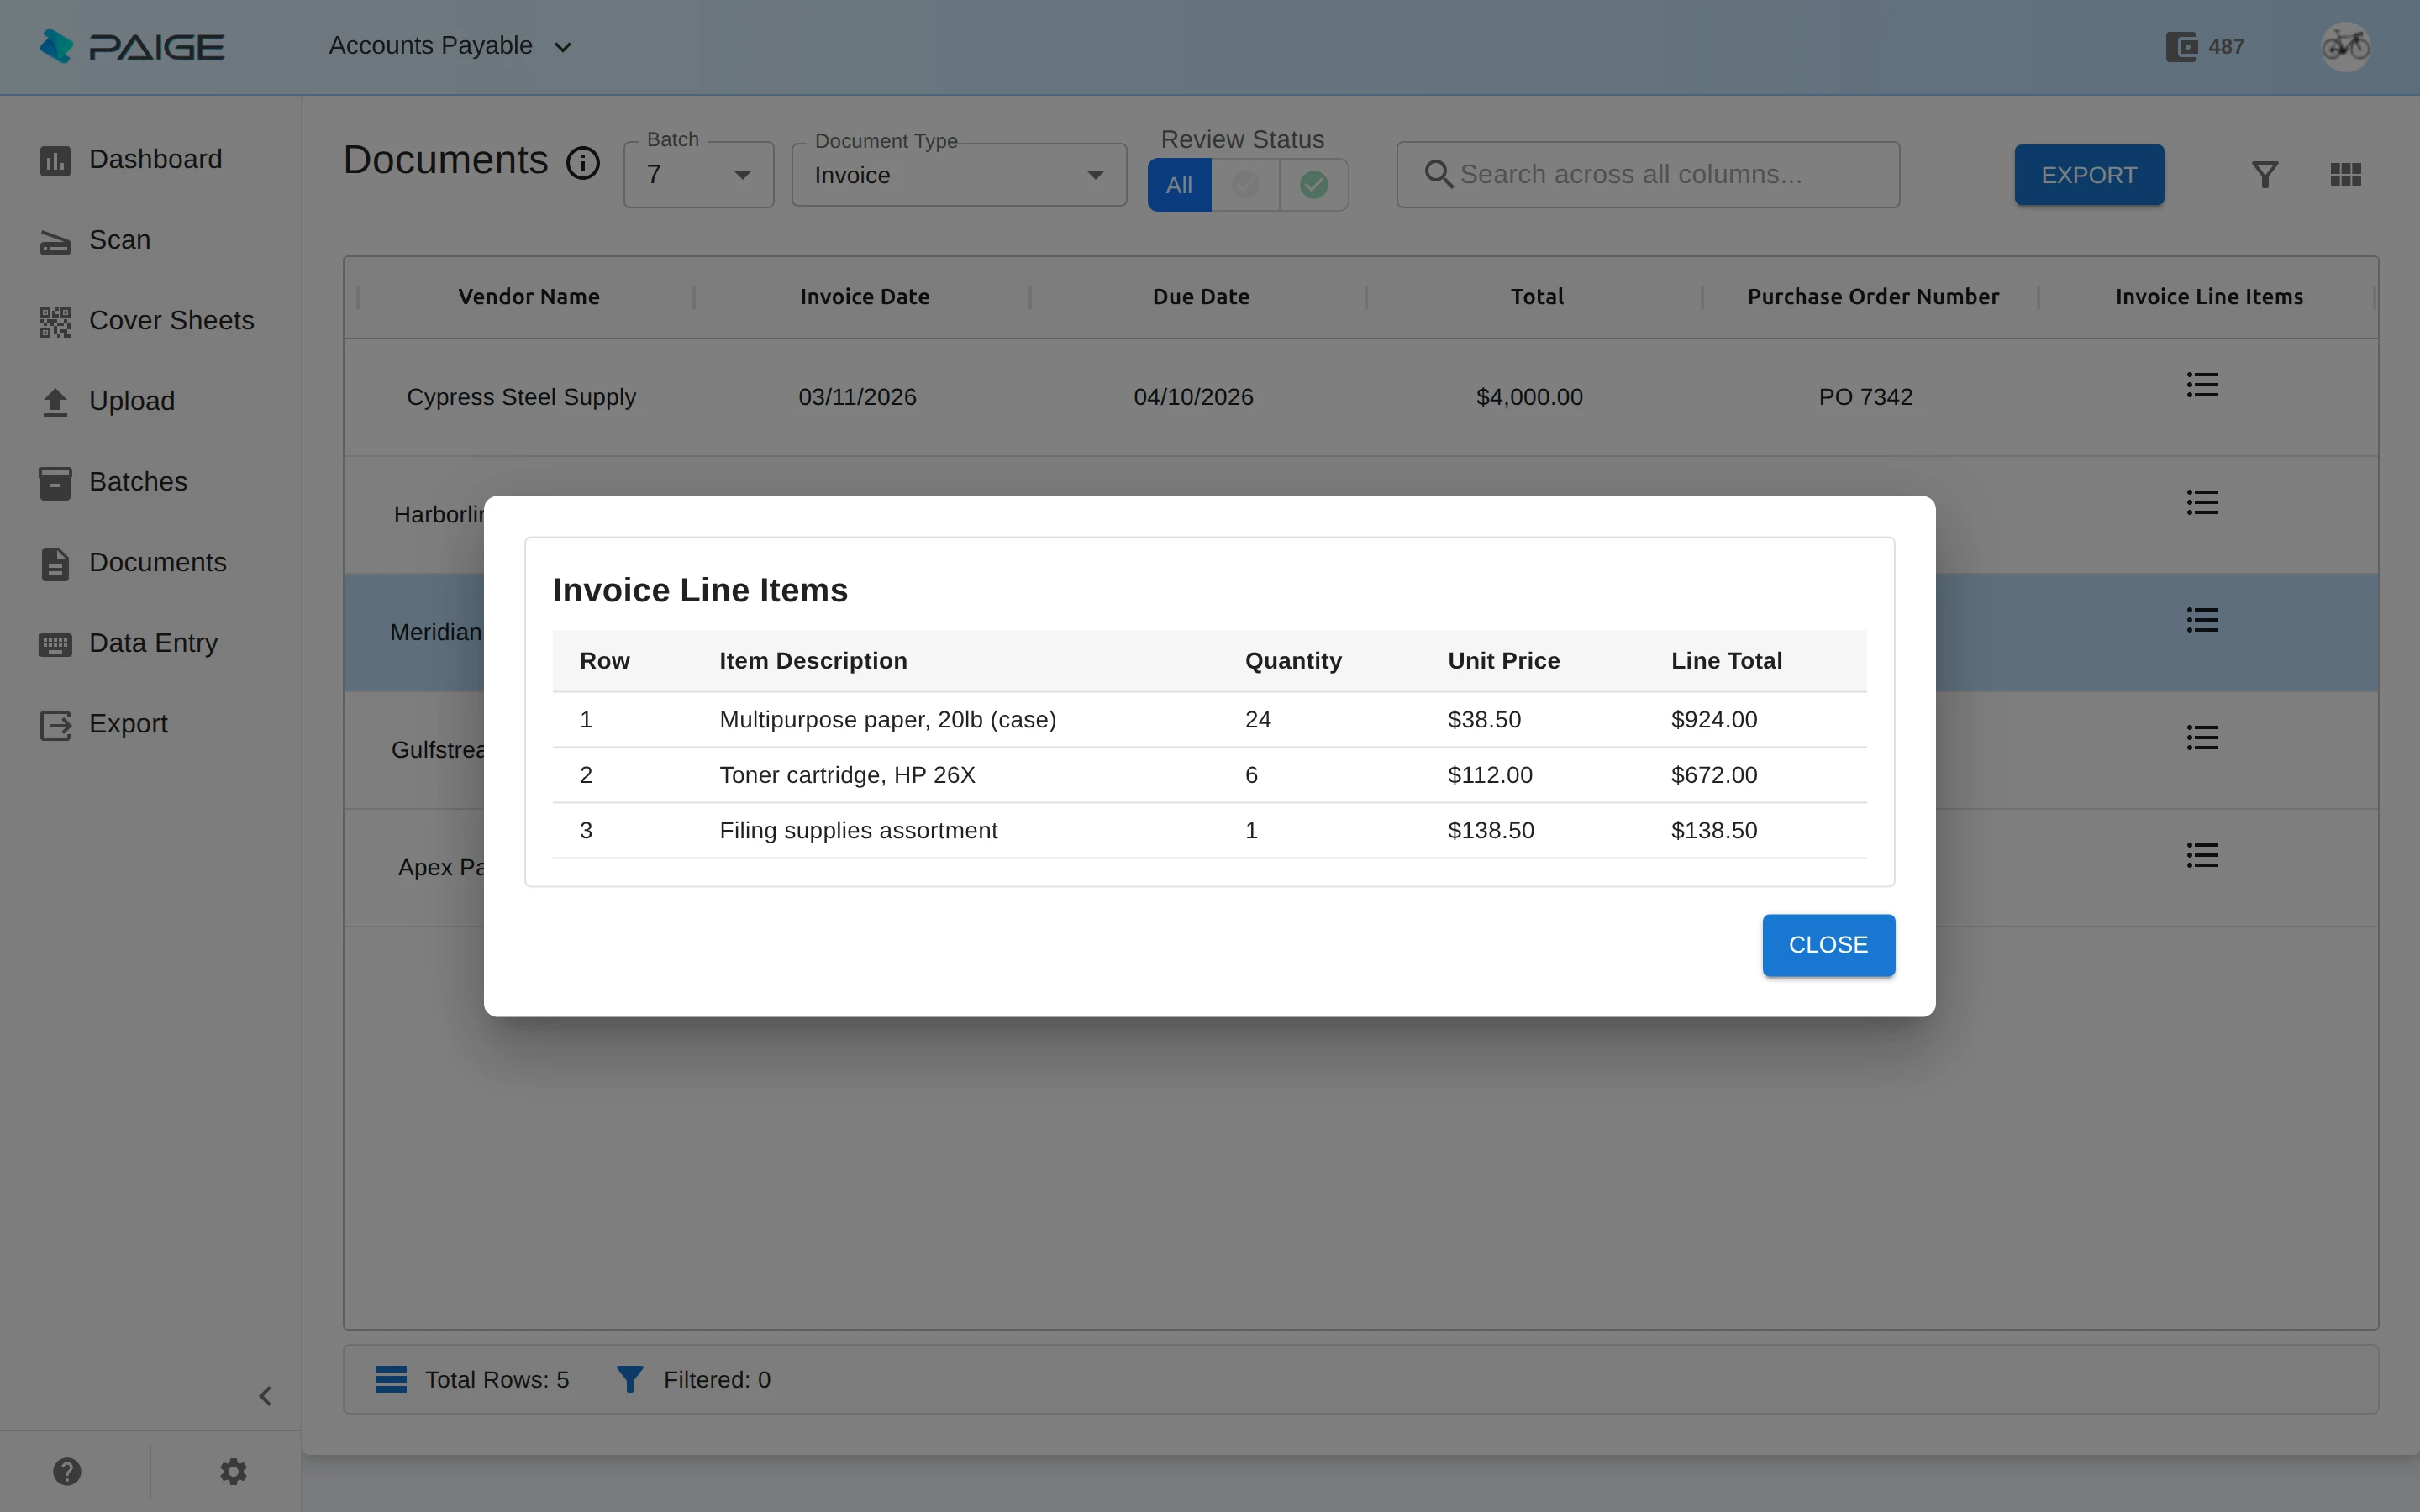The height and width of the screenshot is (1512, 2420).
Task: Click the Batches archive icon
Action: click(55, 483)
